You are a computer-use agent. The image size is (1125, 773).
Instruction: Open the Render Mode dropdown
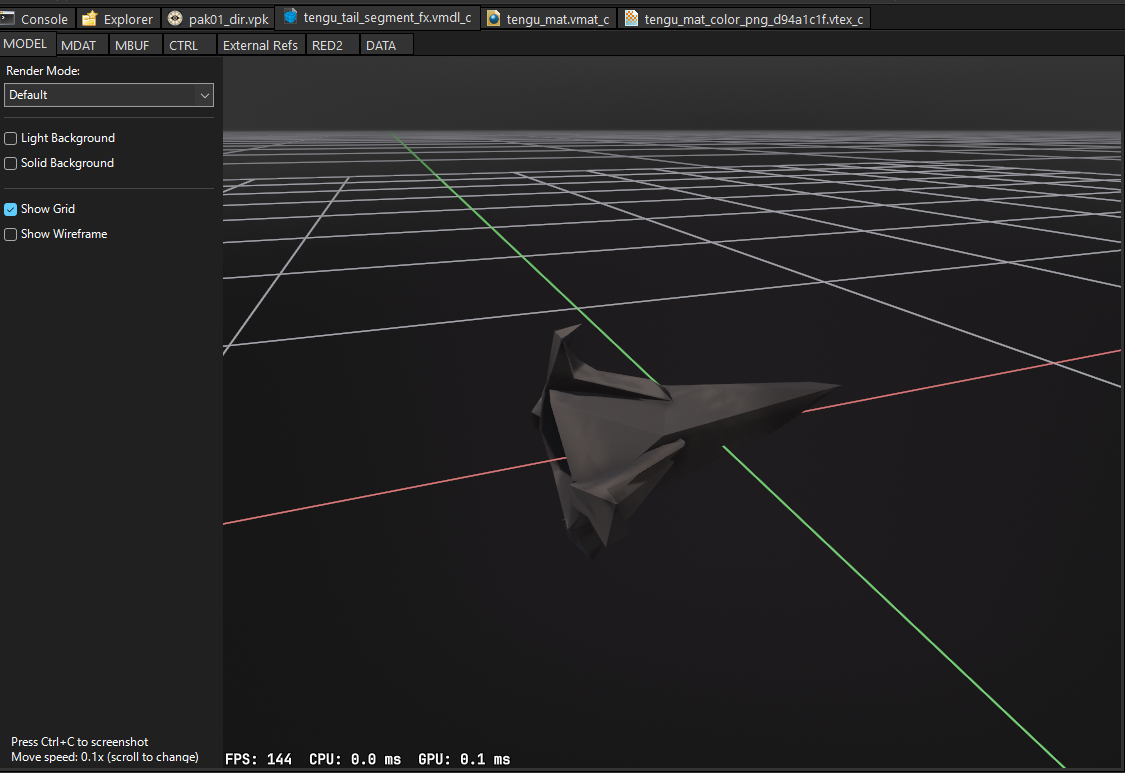point(109,95)
